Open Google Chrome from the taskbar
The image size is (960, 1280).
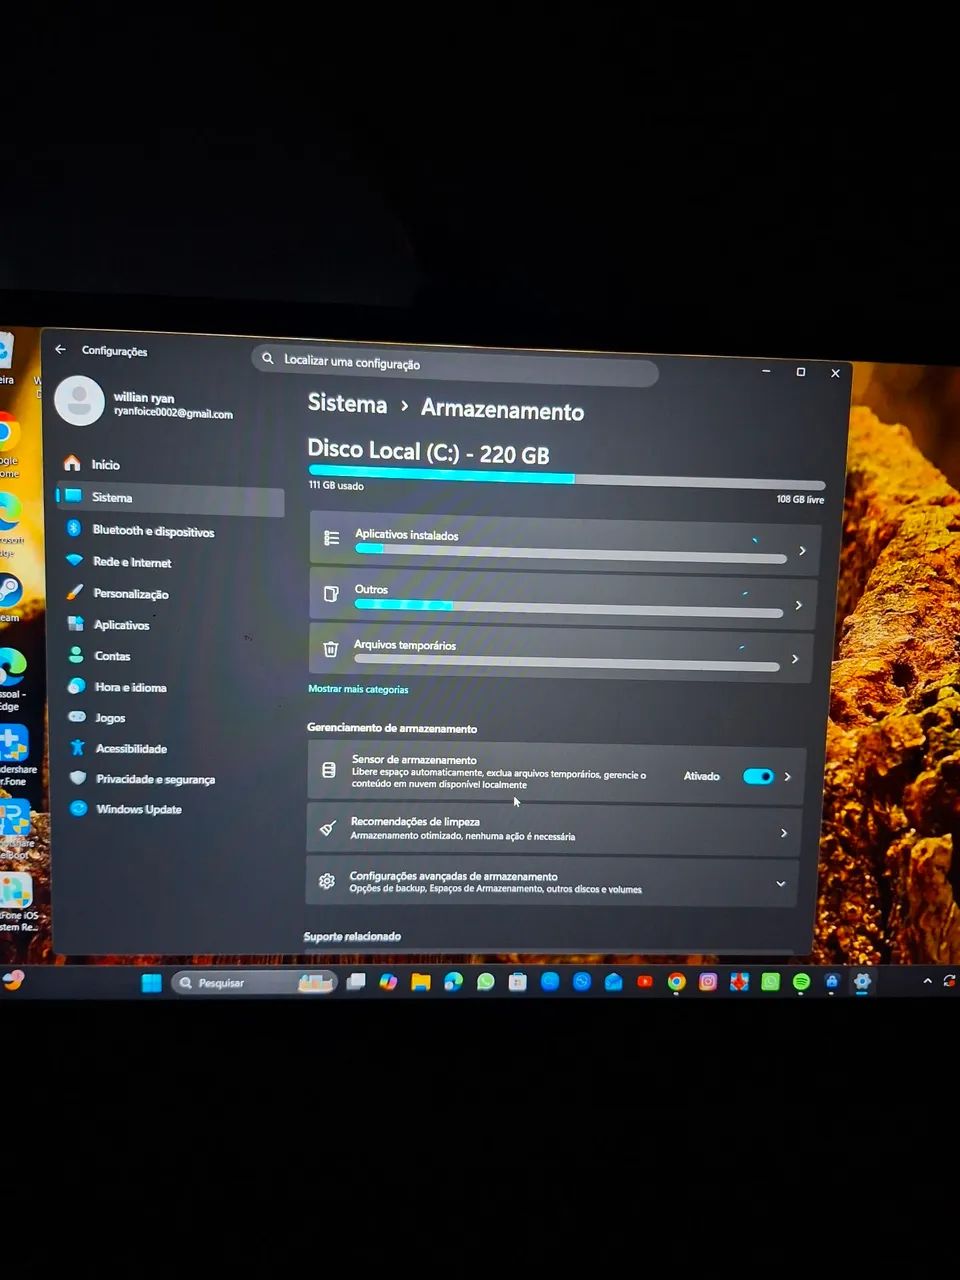[676, 982]
